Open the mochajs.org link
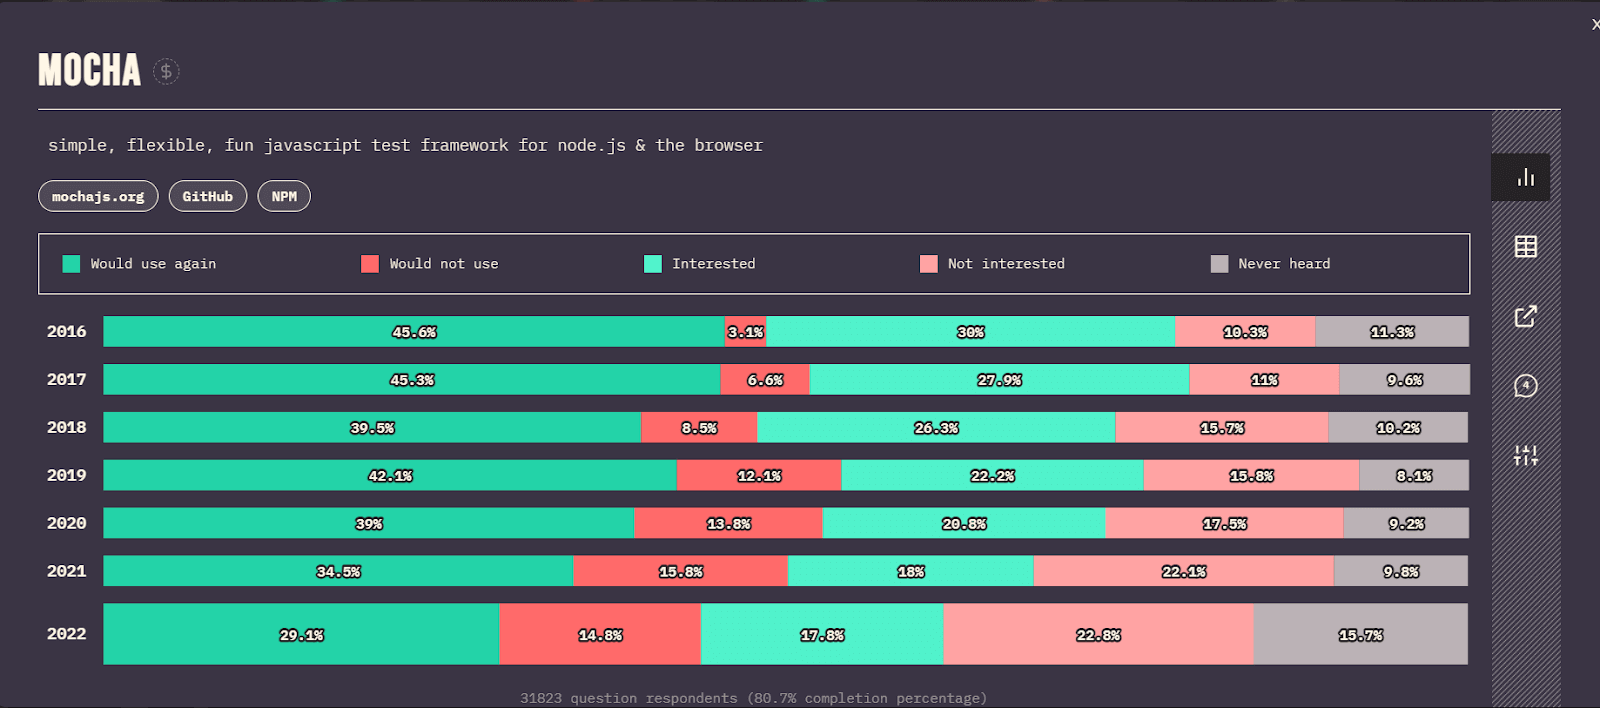The height and width of the screenshot is (708, 1600). 98,196
